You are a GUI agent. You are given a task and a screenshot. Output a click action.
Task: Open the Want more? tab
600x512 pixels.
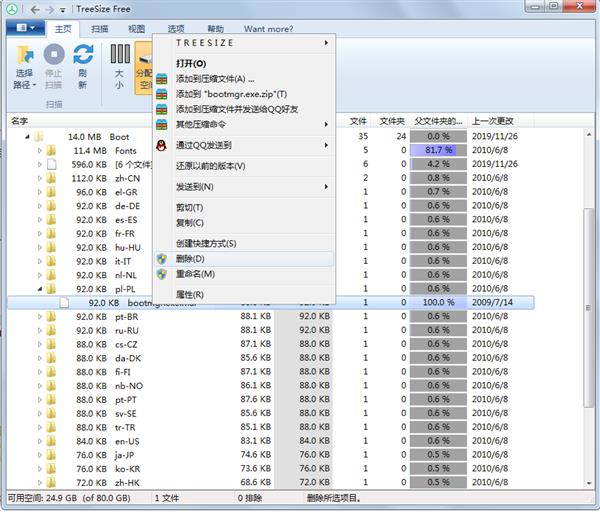click(x=269, y=29)
